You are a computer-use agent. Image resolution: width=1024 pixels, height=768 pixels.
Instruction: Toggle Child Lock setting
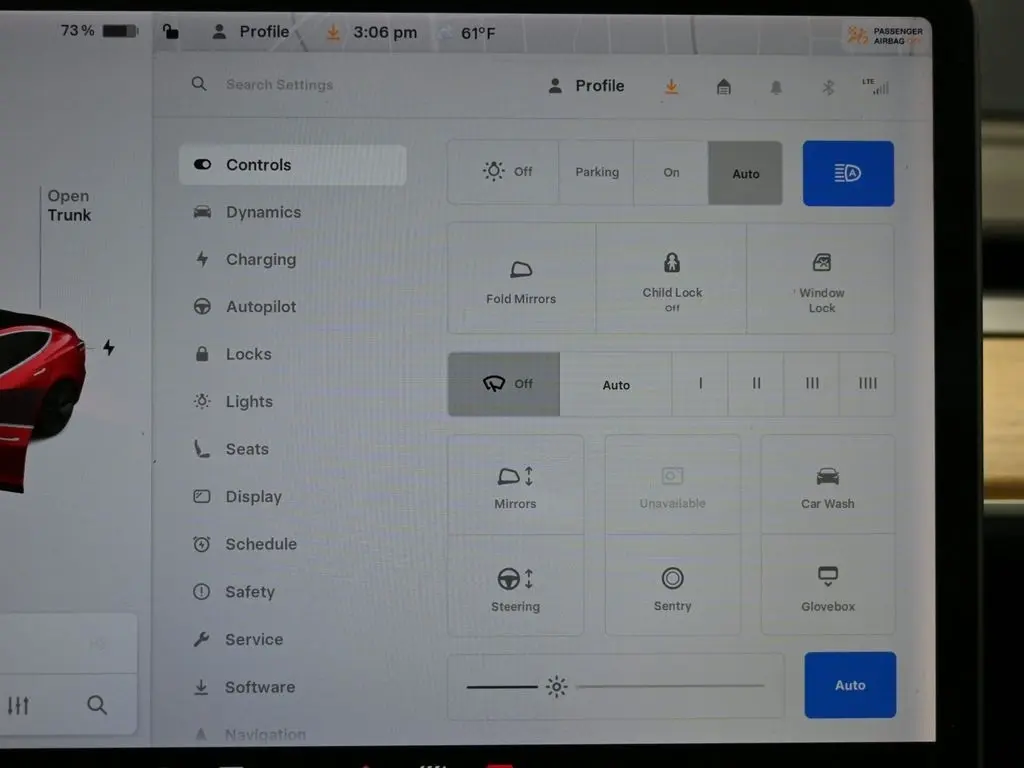pos(672,280)
